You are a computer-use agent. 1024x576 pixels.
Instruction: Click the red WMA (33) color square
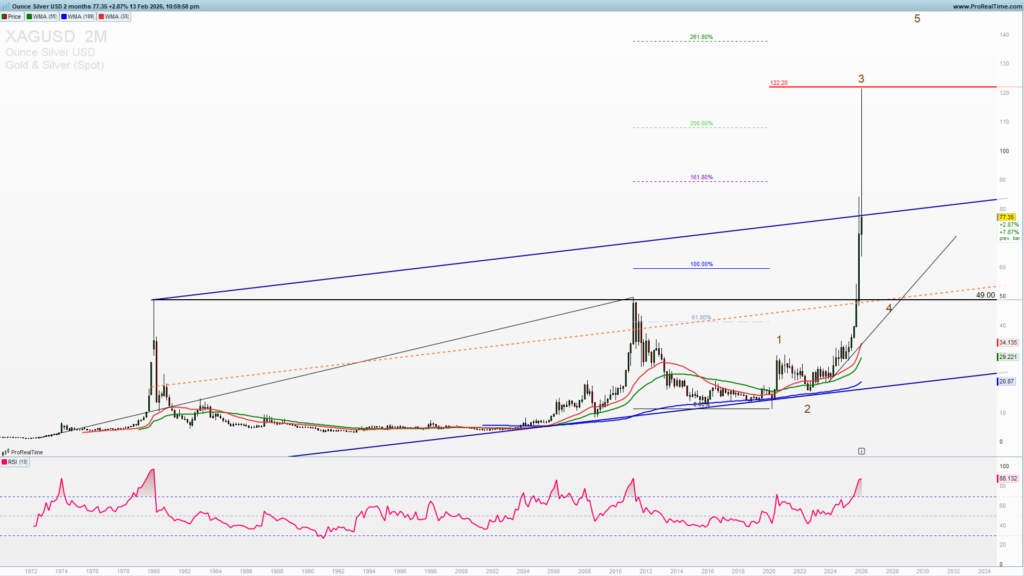102,17
